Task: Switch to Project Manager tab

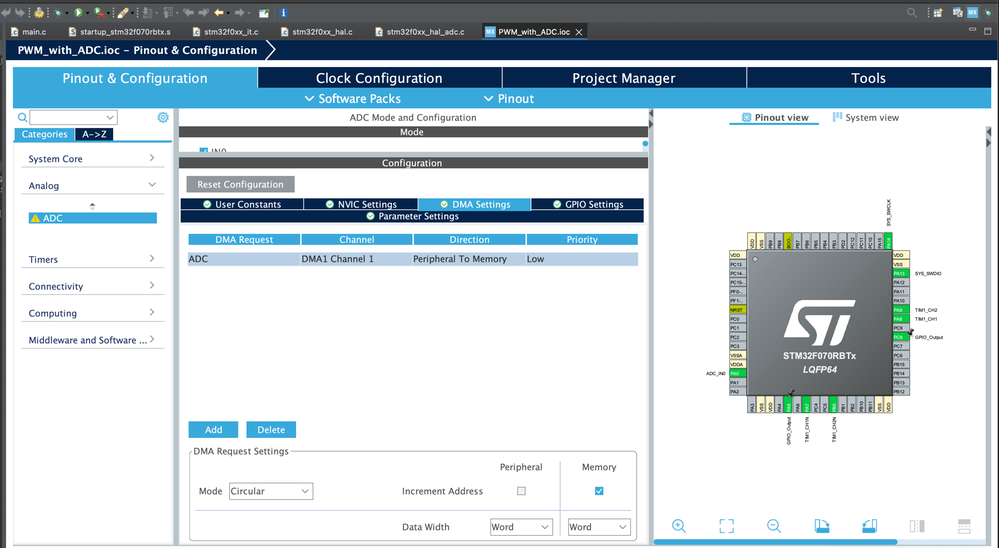Action: (624, 78)
